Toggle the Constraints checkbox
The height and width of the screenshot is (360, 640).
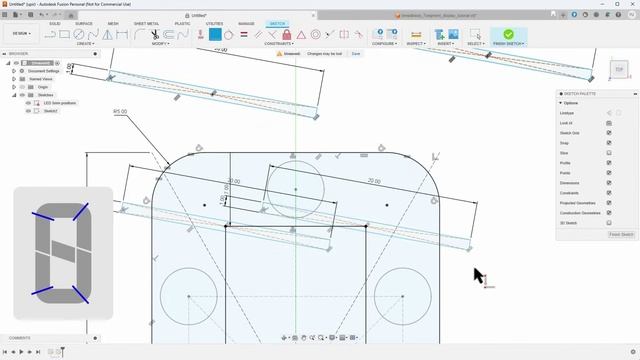click(609, 193)
